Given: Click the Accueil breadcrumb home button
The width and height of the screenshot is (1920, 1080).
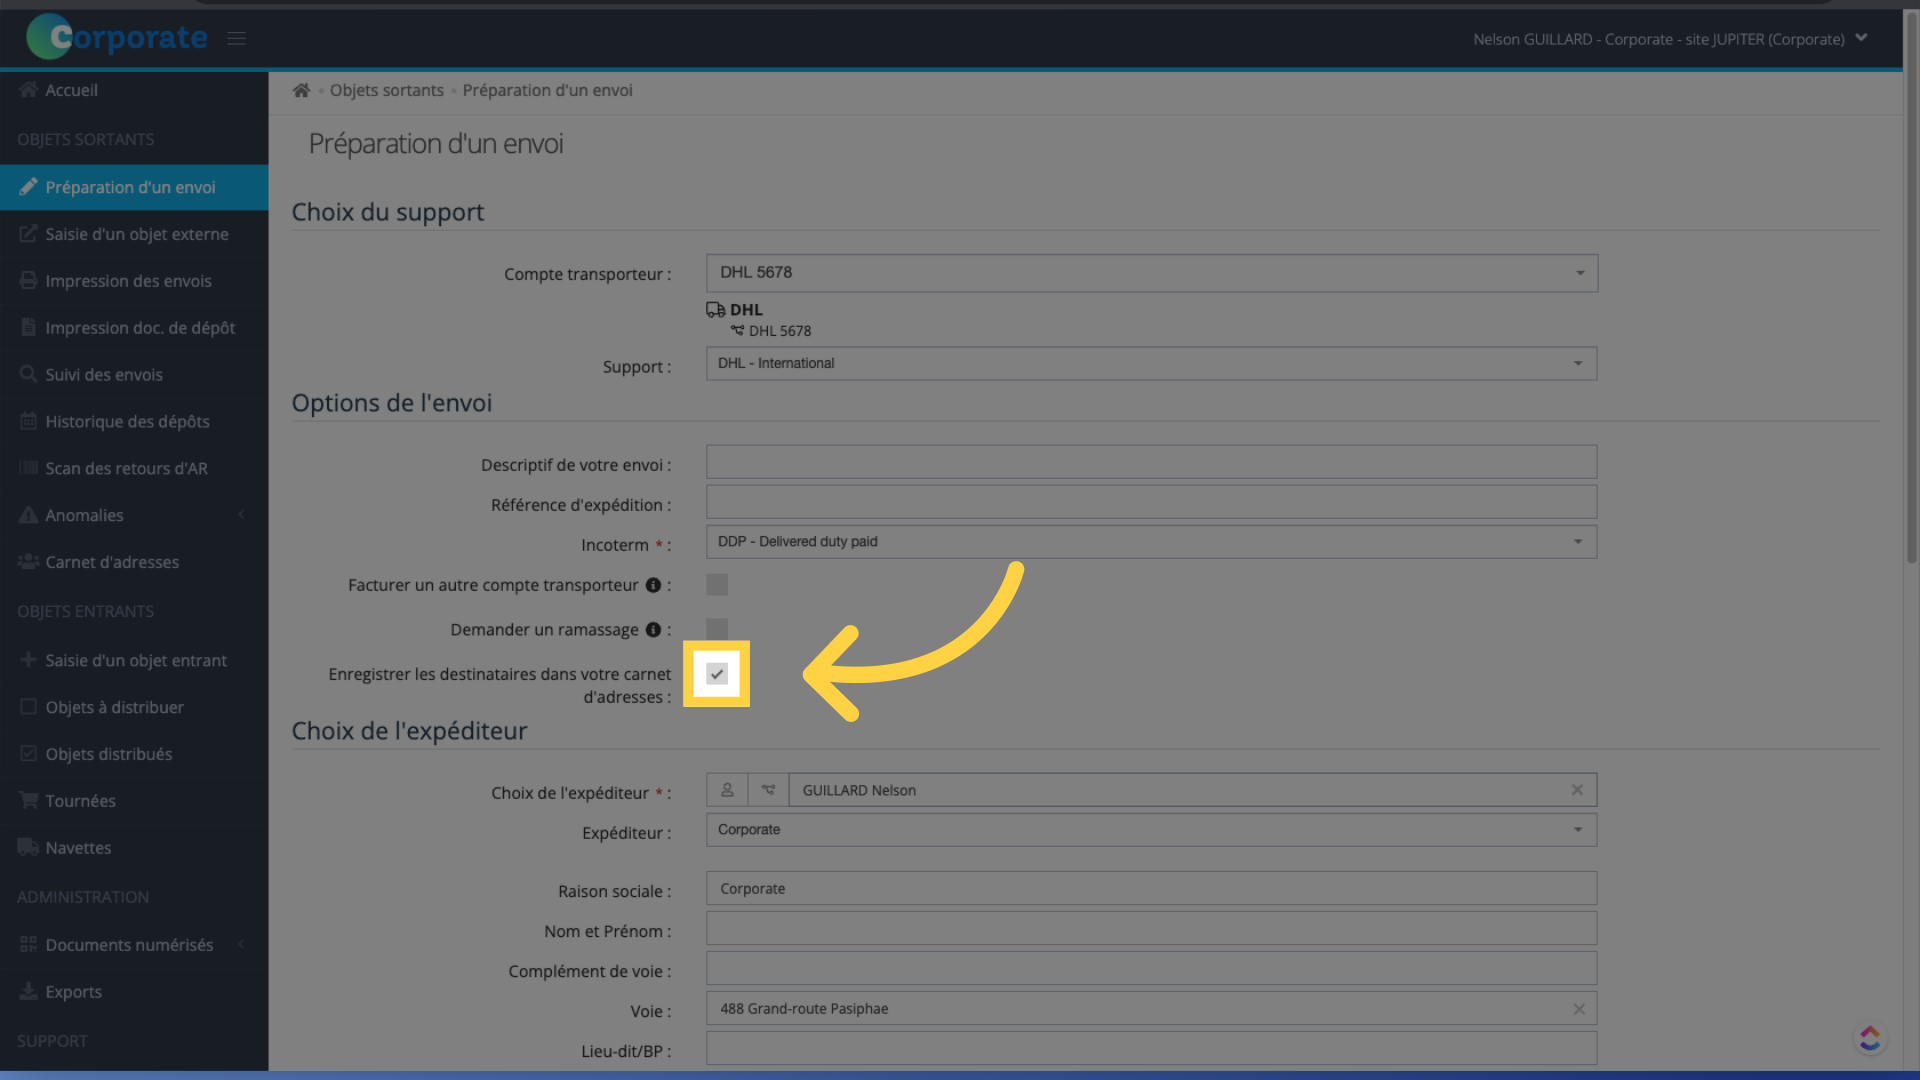Looking at the screenshot, I should (x=301, y=90).
